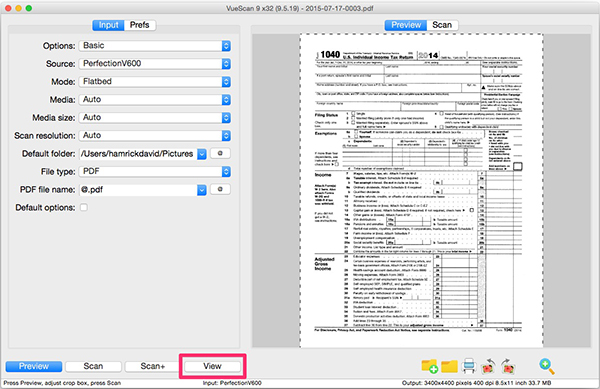Open the Media dropdown set to Auto
The height and width of the screenshot is (389, 600).
(155, 99)
